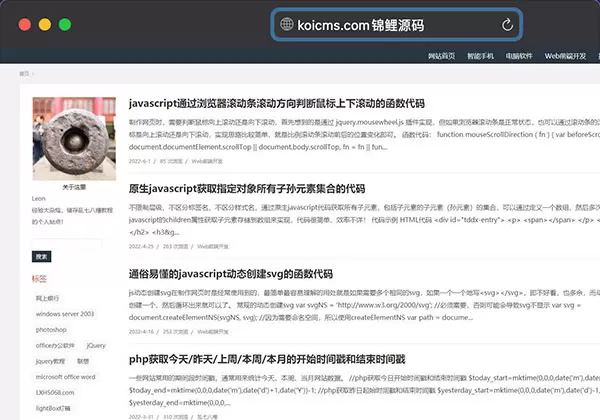Select the 网上银行 tag
600x420 pixels.
[x=47, y=298]
